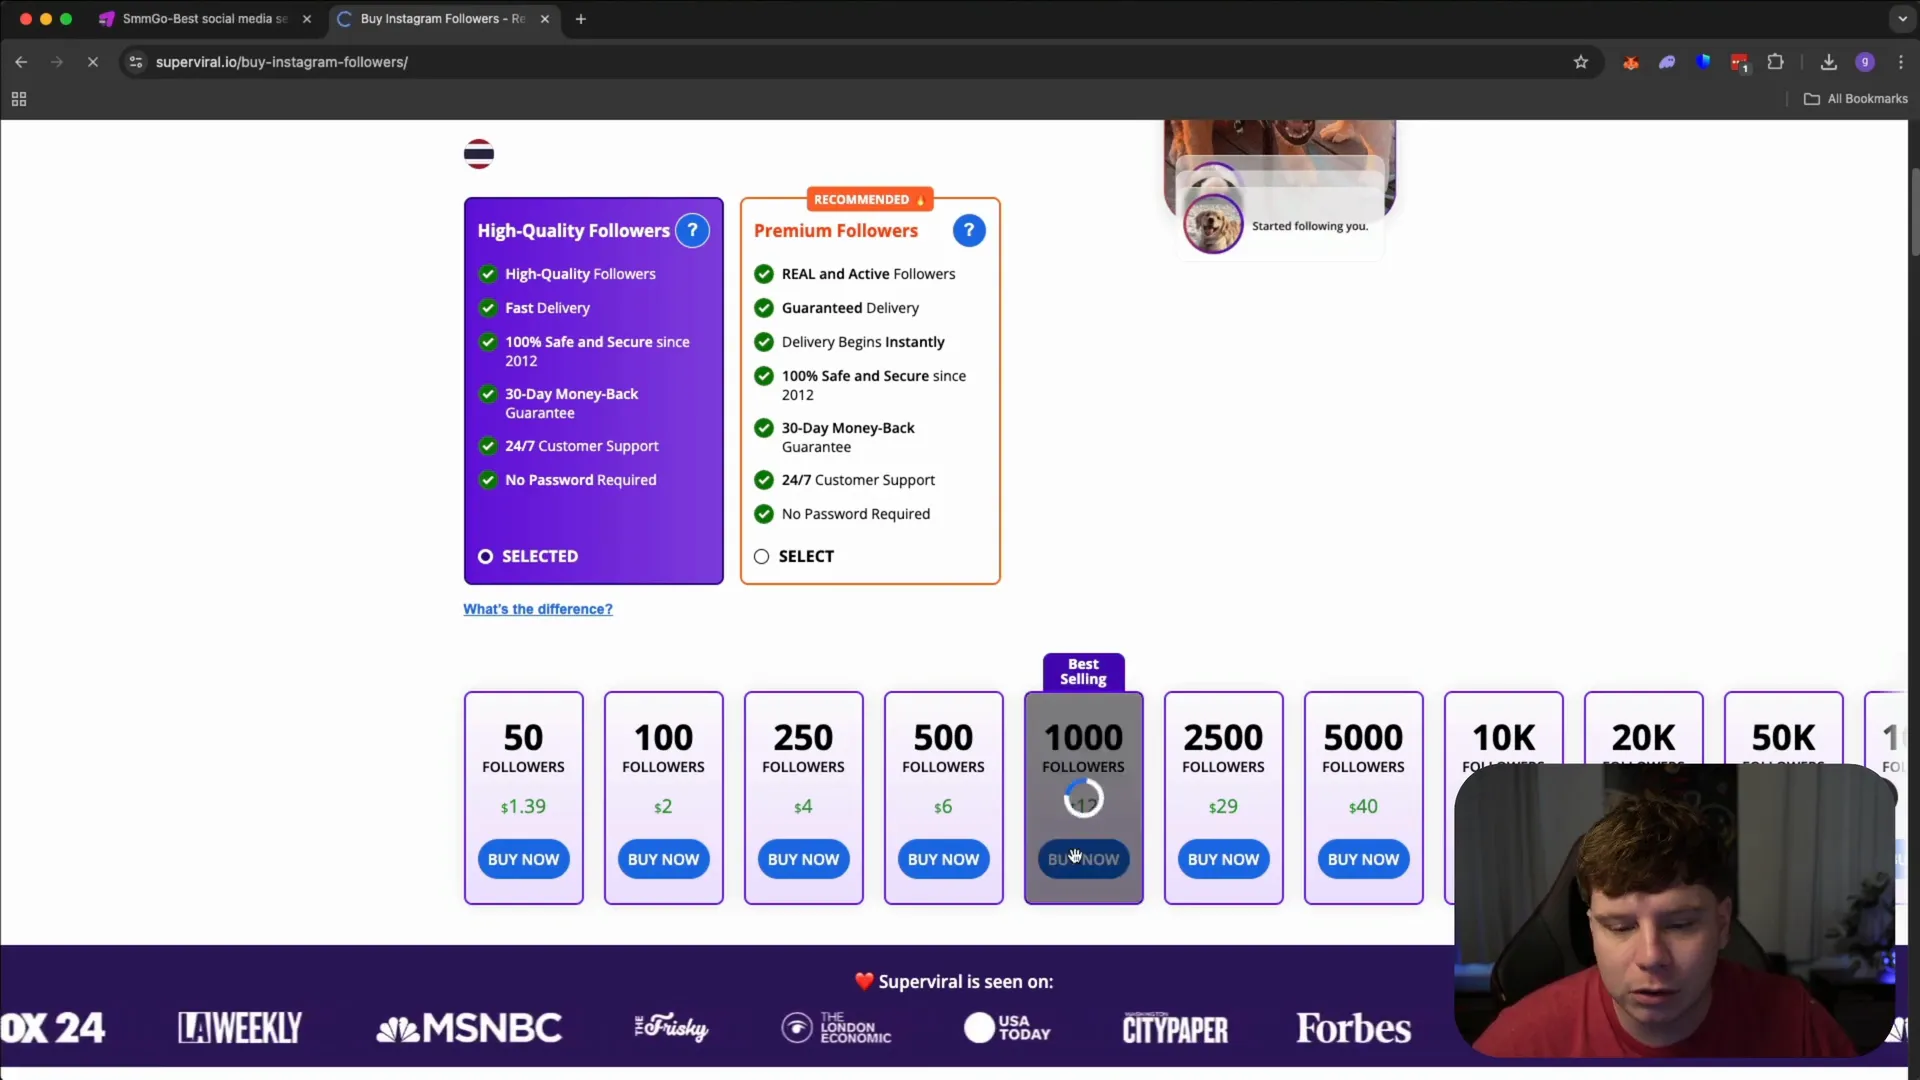The width and height of the screenshot is (1920, 1080).
Task: Open site information icon in address bar
Action: pos(136,62)
